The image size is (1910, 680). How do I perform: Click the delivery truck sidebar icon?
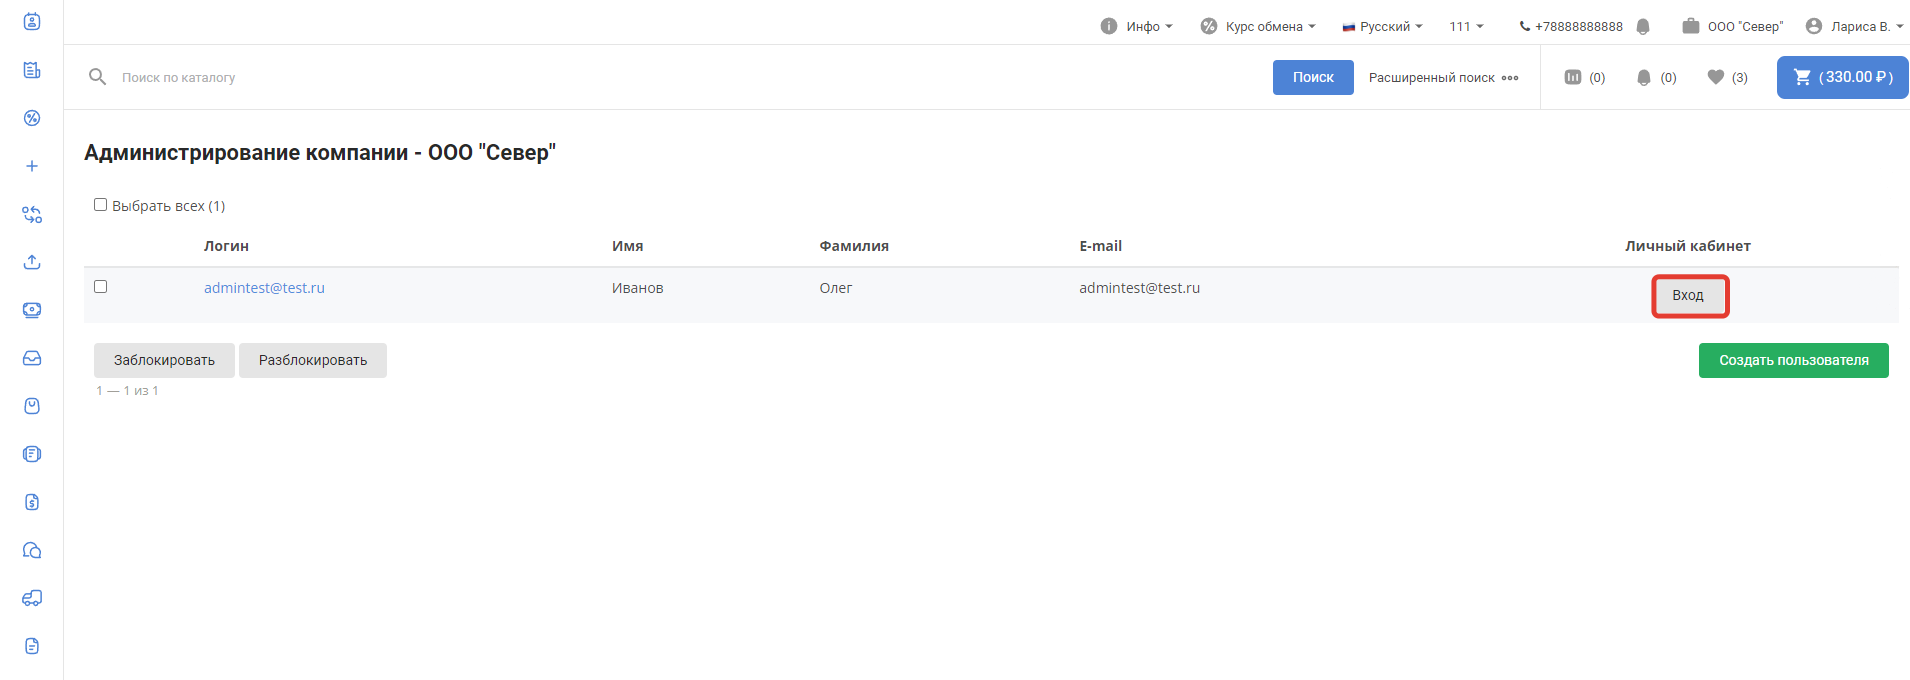pyautogui.click(x=32, y=598)
